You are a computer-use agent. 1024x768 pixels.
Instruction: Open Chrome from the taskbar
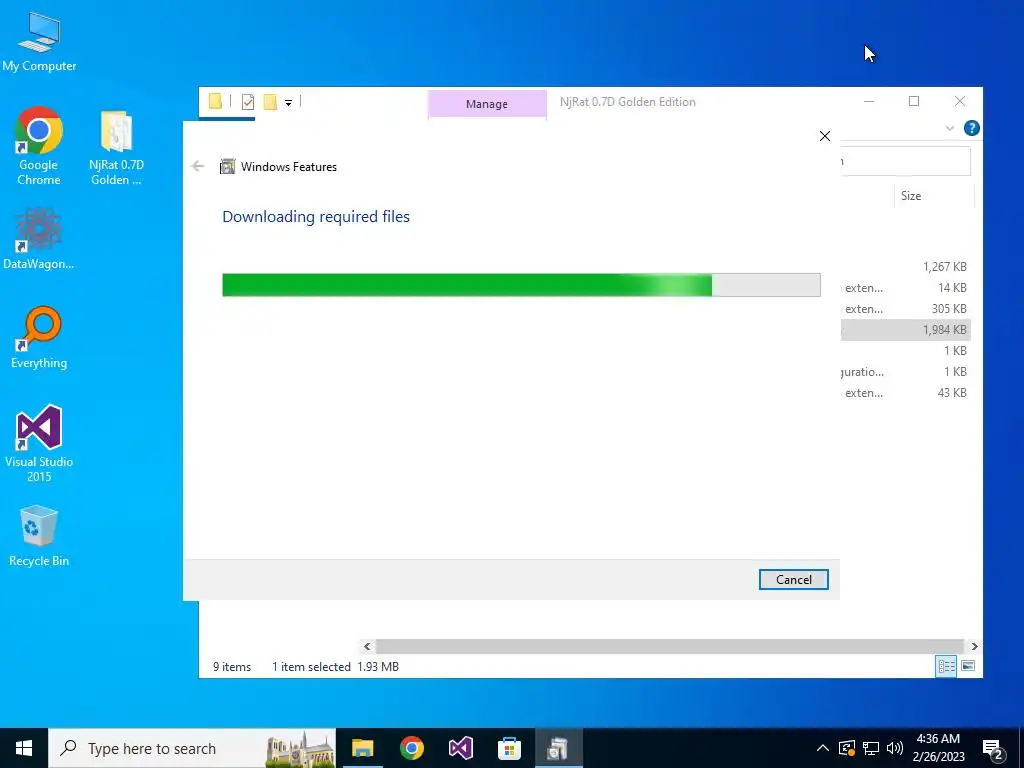(x=411, y=748)
